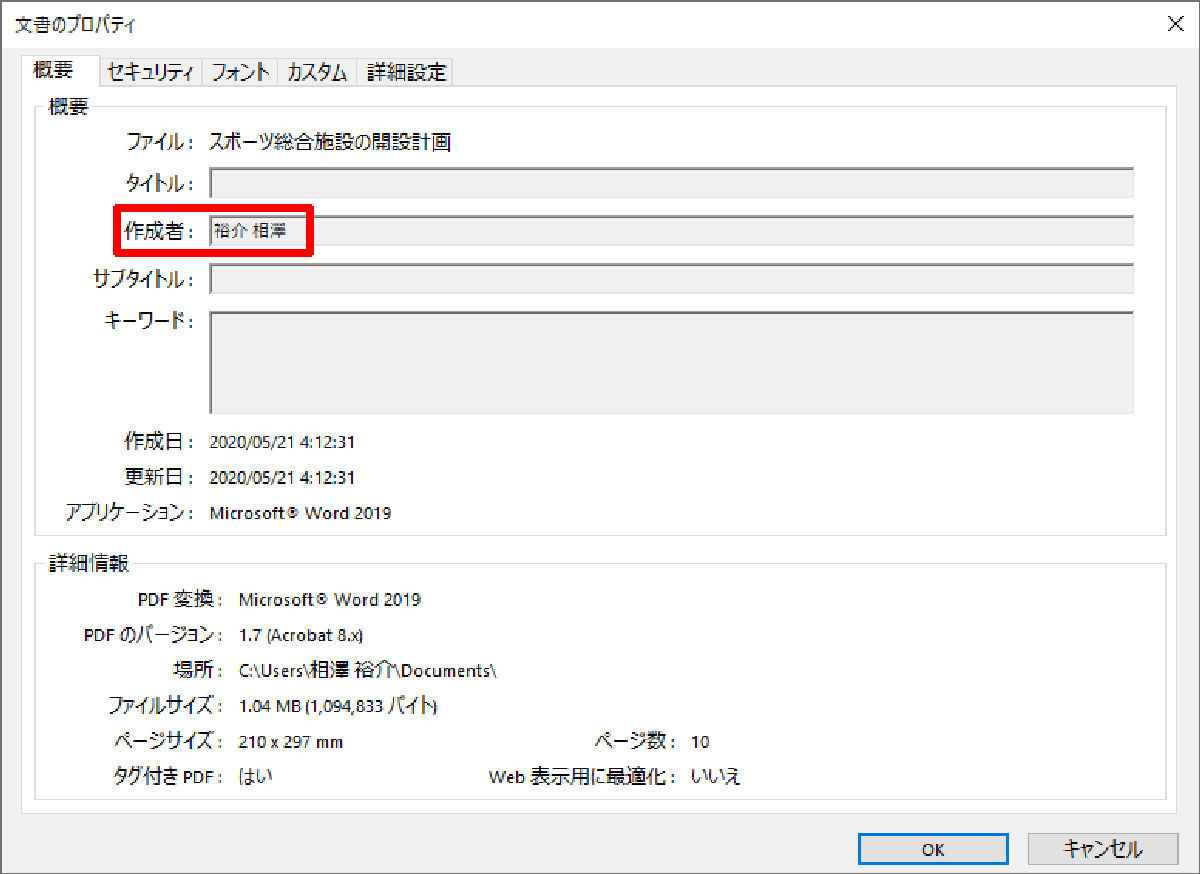Viewport: 1200px width, 874px height.
Task: Click アプリケーション value Microsoft® Word 2019
Action: 300,513
